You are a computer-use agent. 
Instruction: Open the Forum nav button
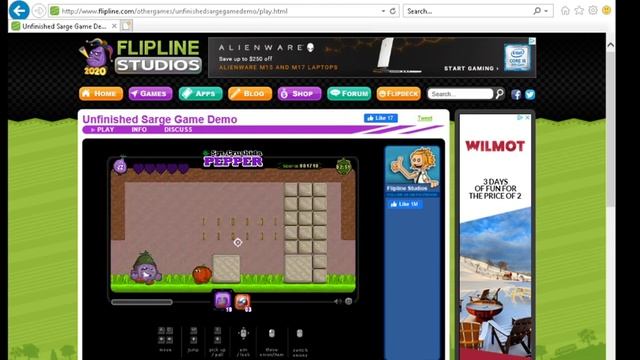pyautogui.click(x=349, y=93)
